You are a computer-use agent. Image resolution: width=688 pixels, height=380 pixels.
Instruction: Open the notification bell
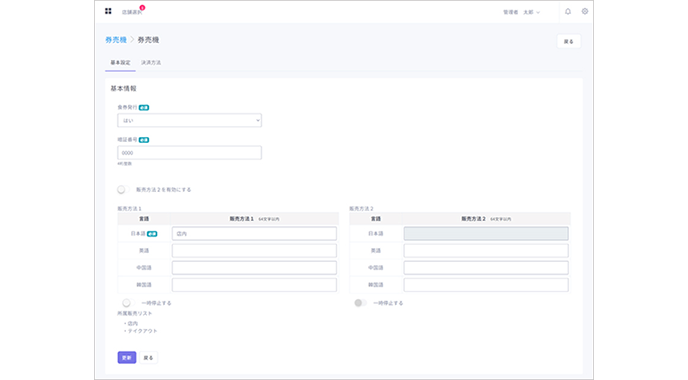pos(568,11)
